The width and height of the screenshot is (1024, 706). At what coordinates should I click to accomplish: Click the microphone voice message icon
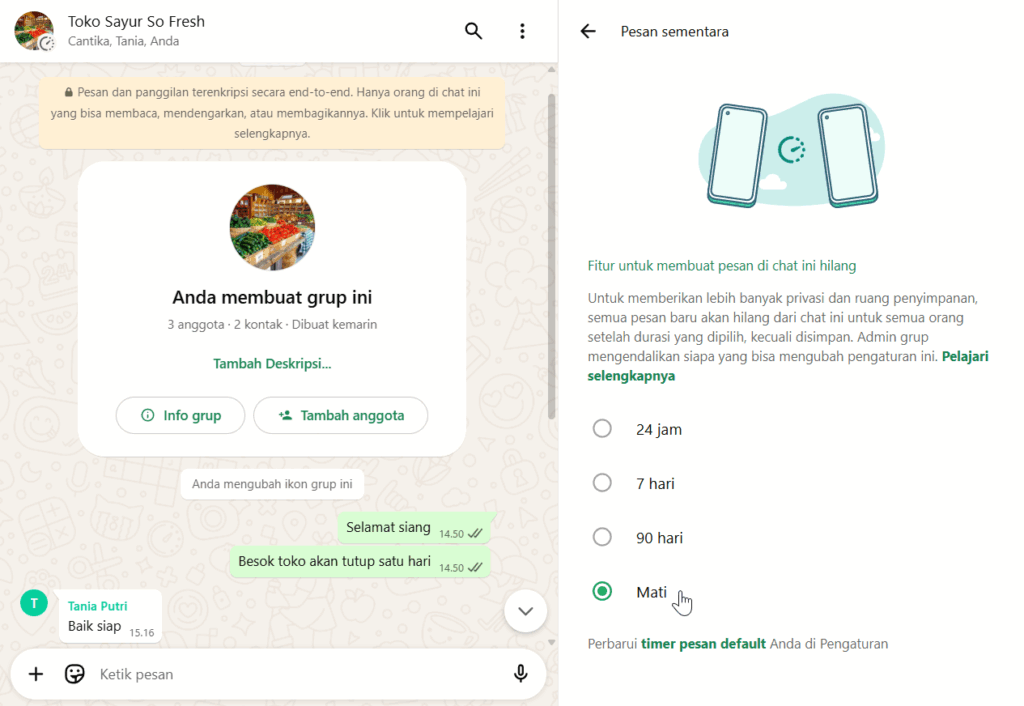click(x=520, y=673)
